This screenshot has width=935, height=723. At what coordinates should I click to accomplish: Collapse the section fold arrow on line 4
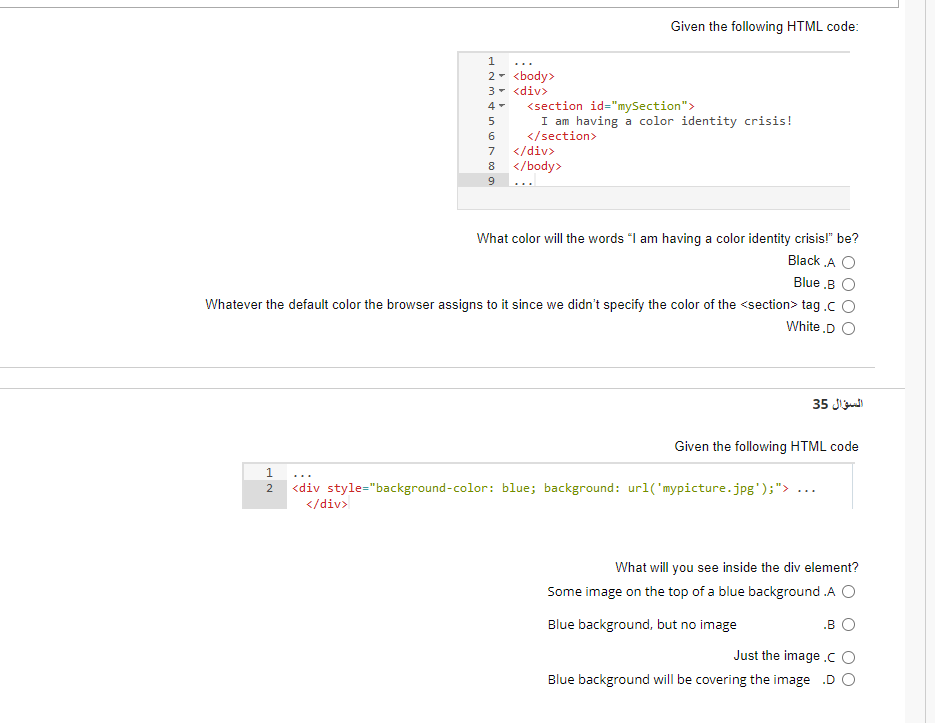pos(501,106)
